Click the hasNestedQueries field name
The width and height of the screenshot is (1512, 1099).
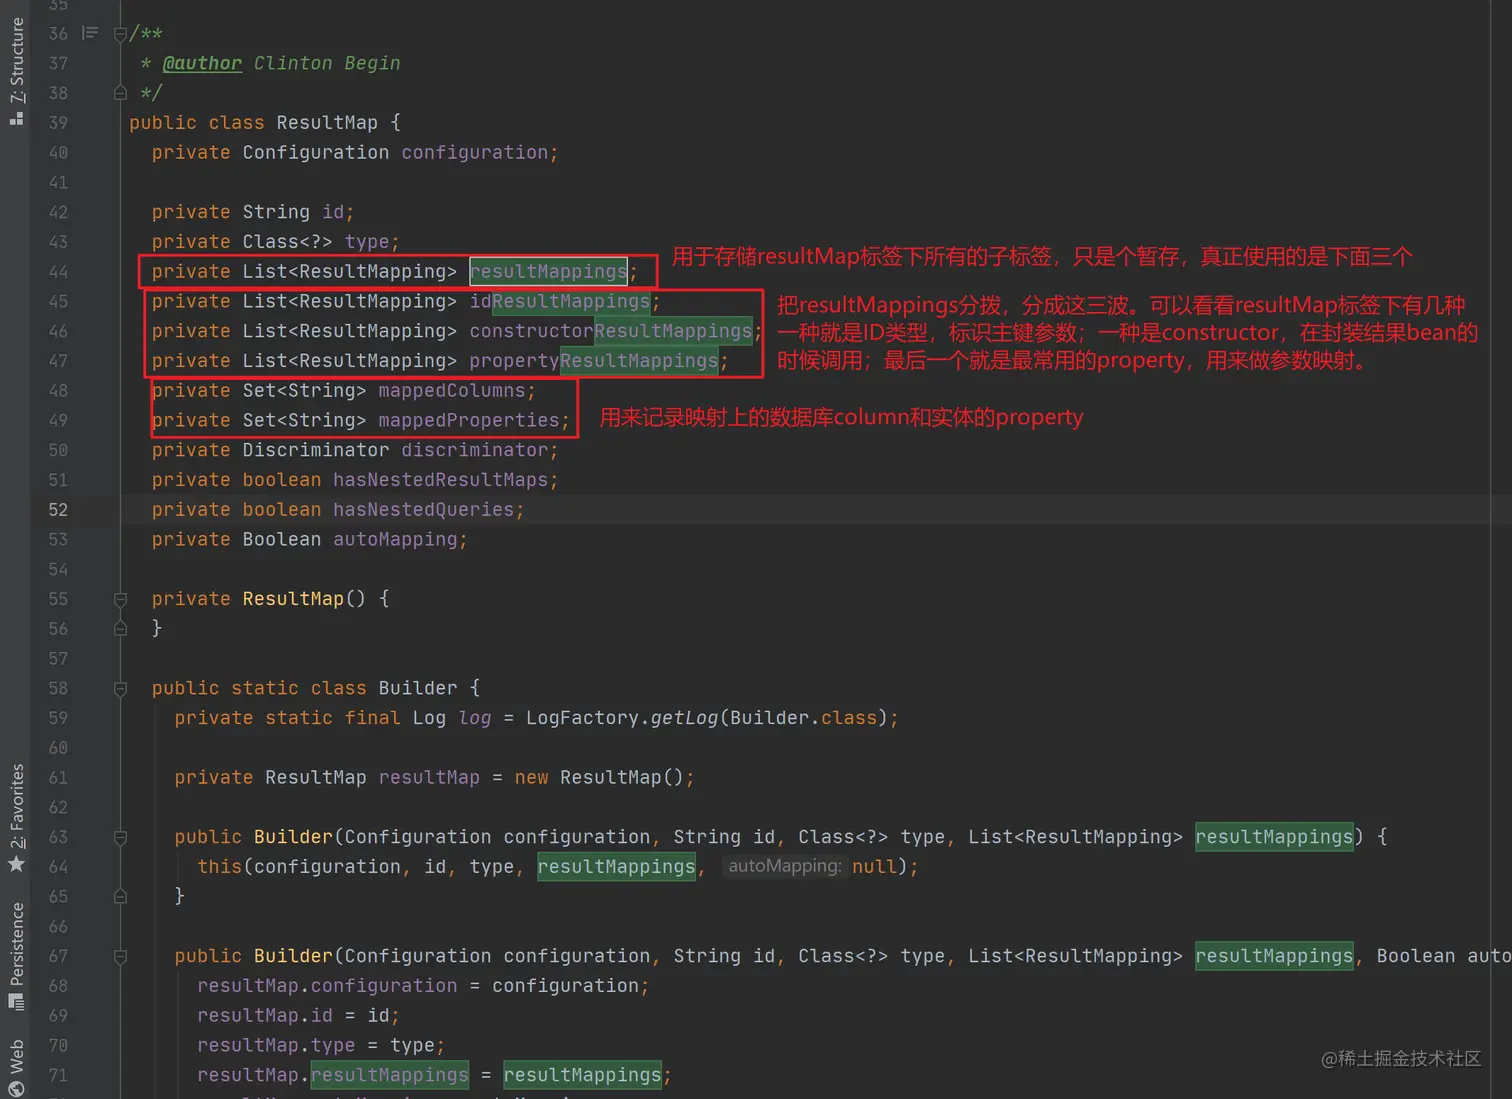pos(424,509)
